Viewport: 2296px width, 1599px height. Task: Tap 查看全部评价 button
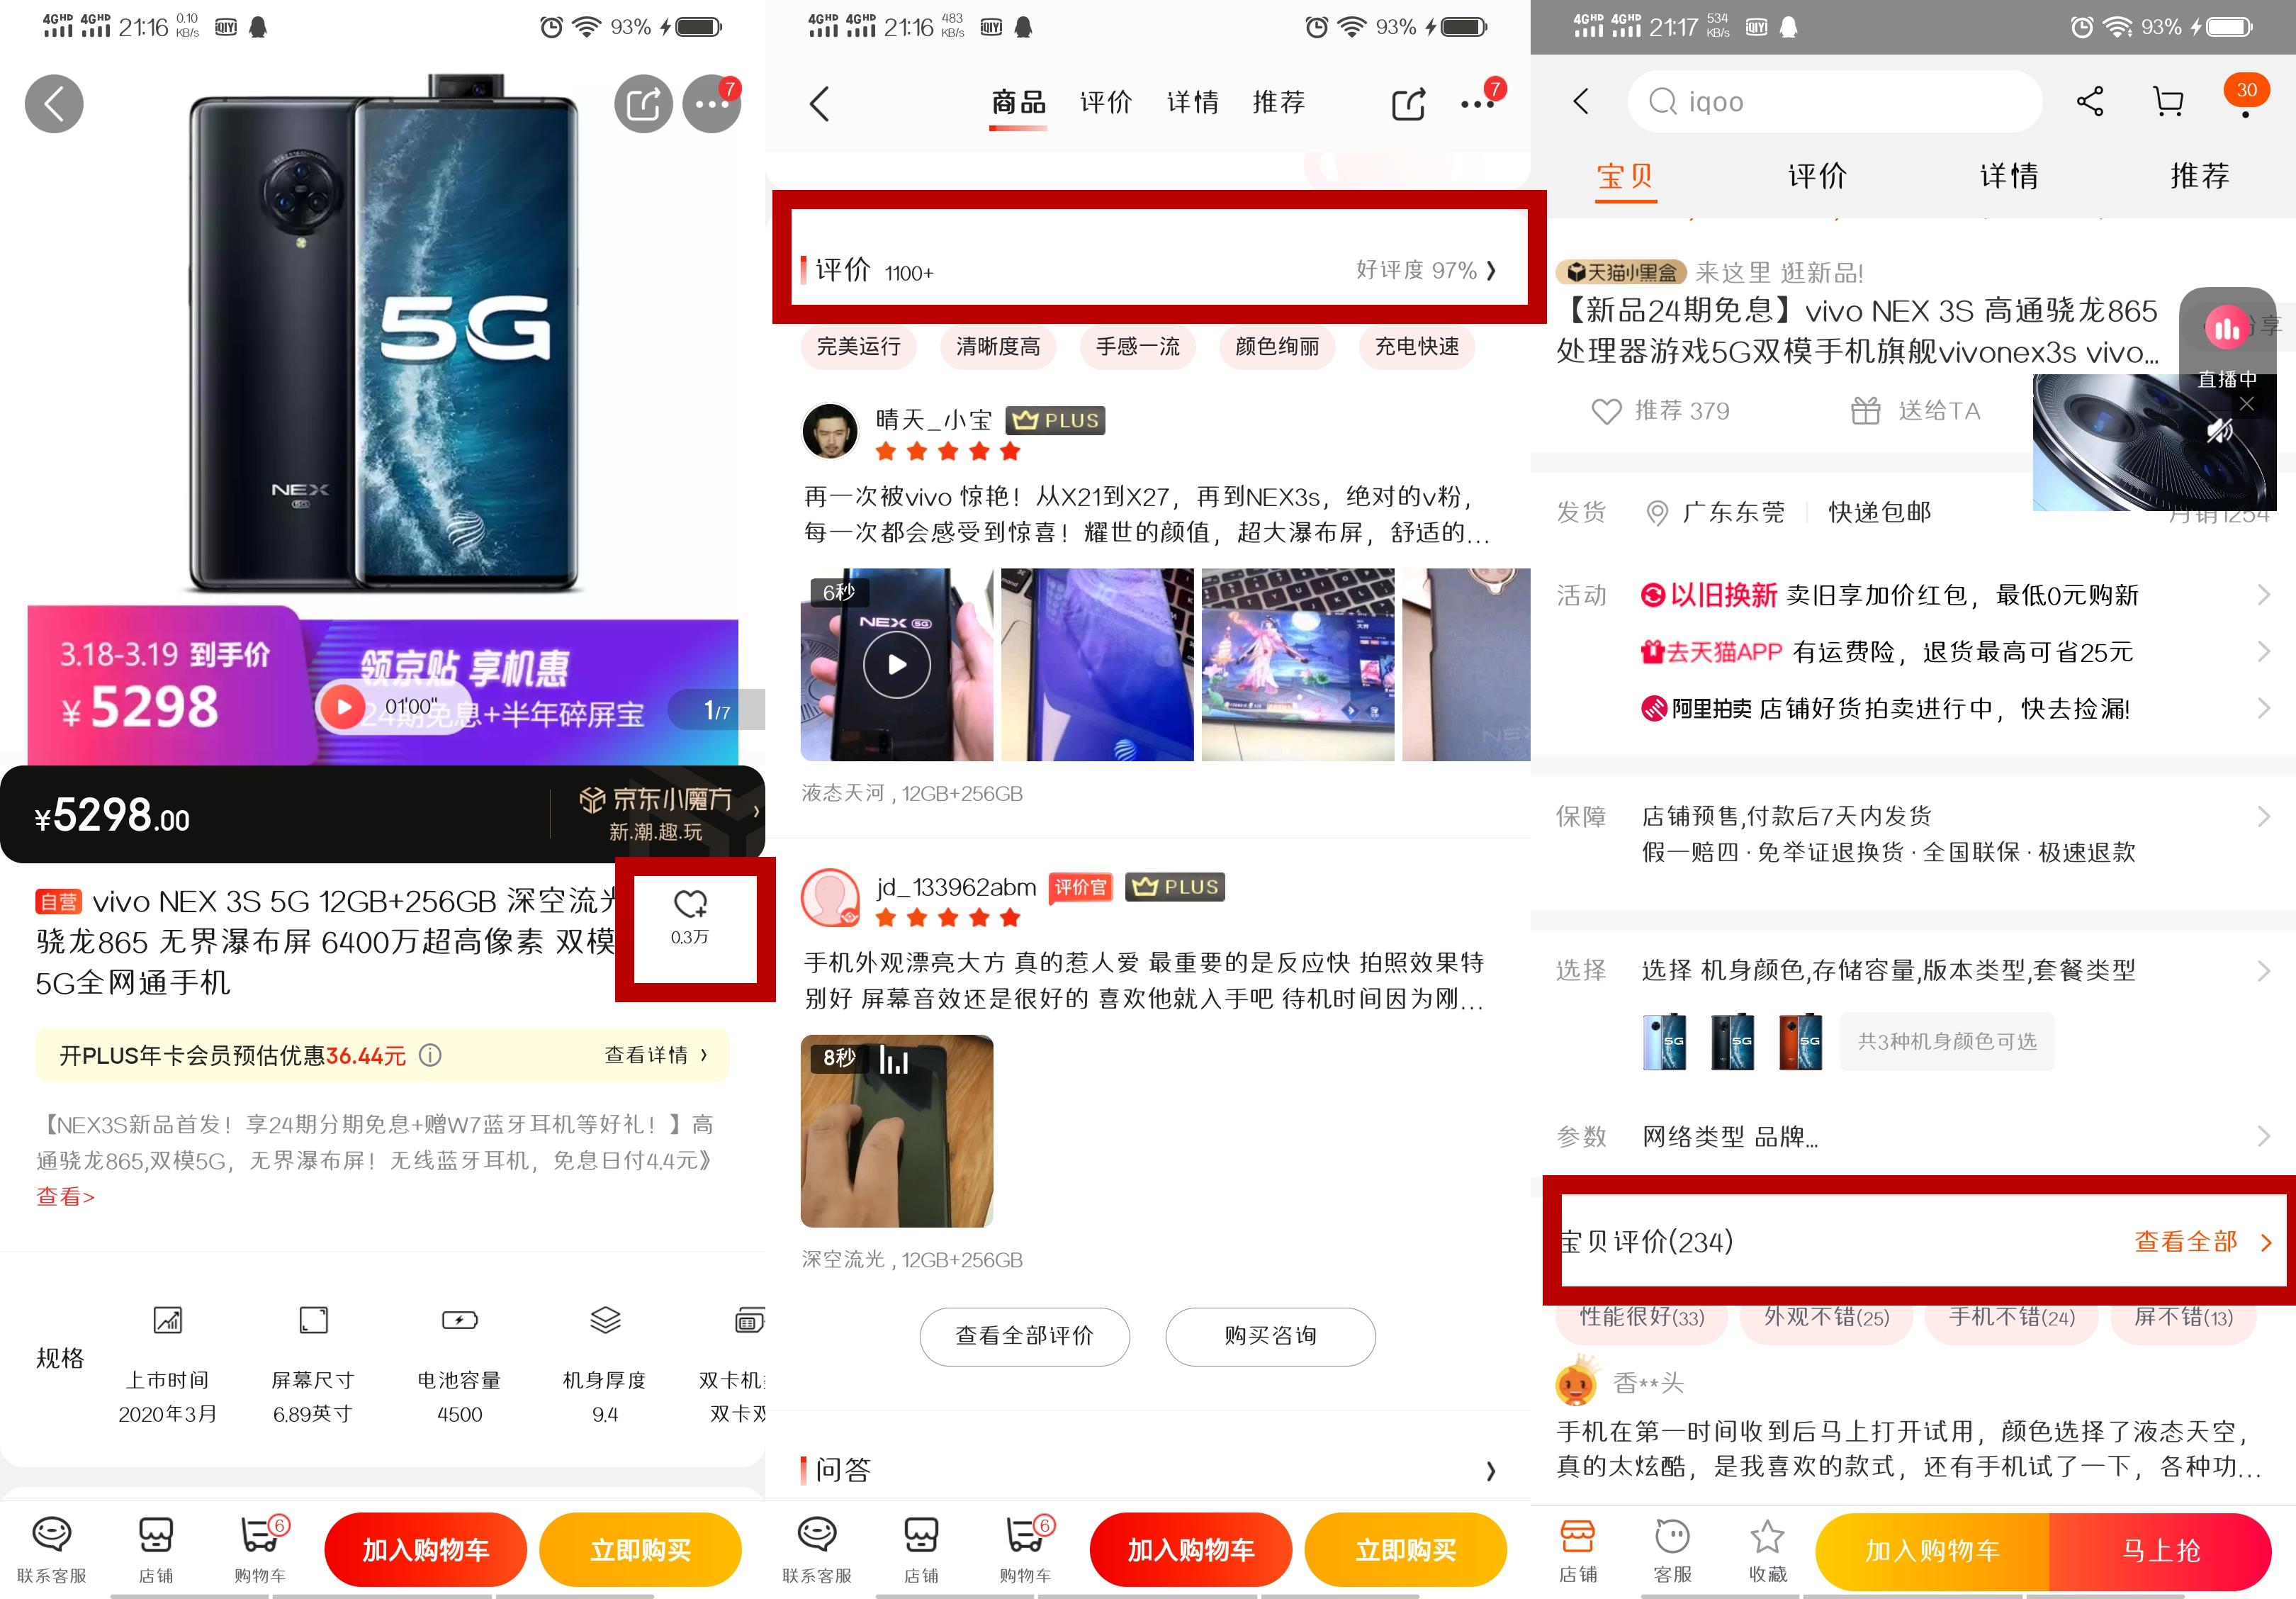(1024, 1336)
